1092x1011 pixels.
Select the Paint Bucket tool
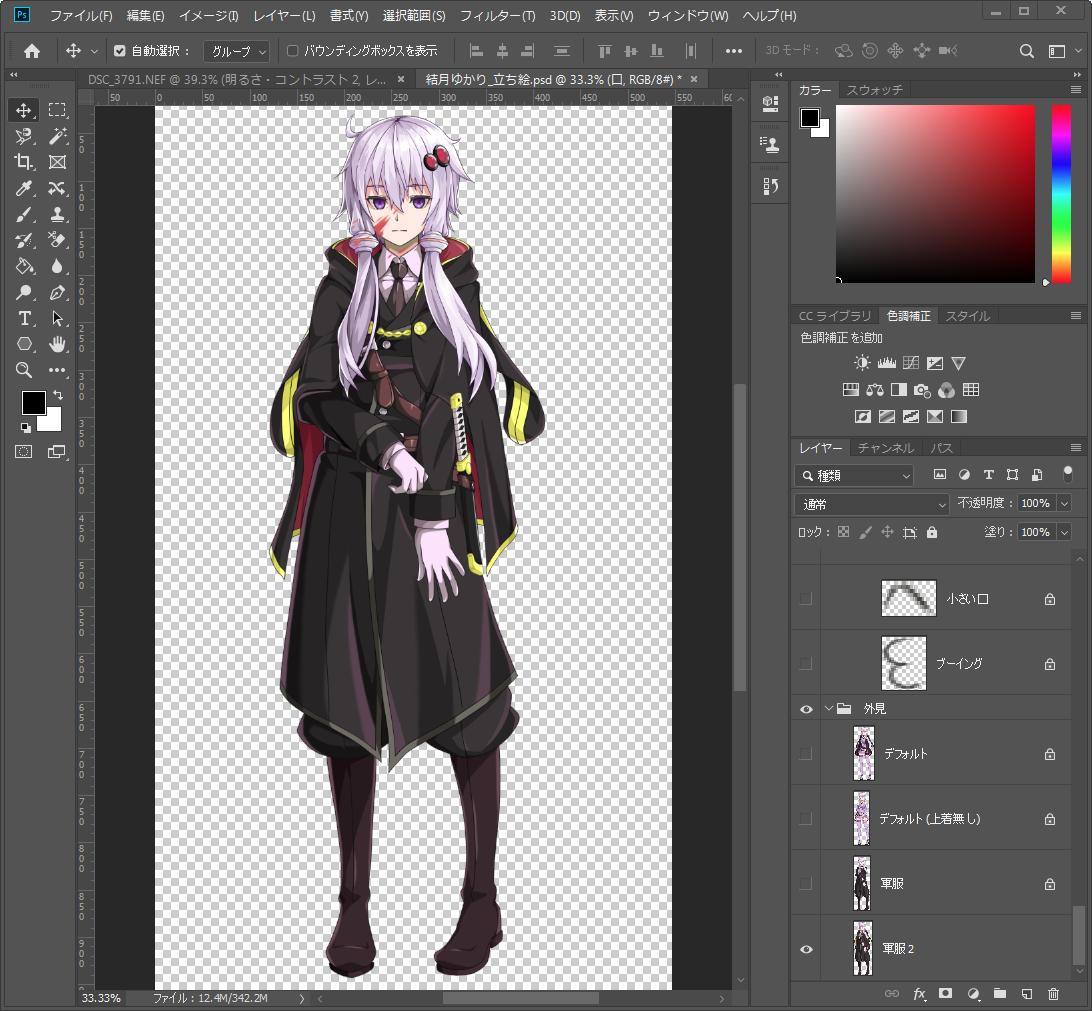[x=23, y=266]
